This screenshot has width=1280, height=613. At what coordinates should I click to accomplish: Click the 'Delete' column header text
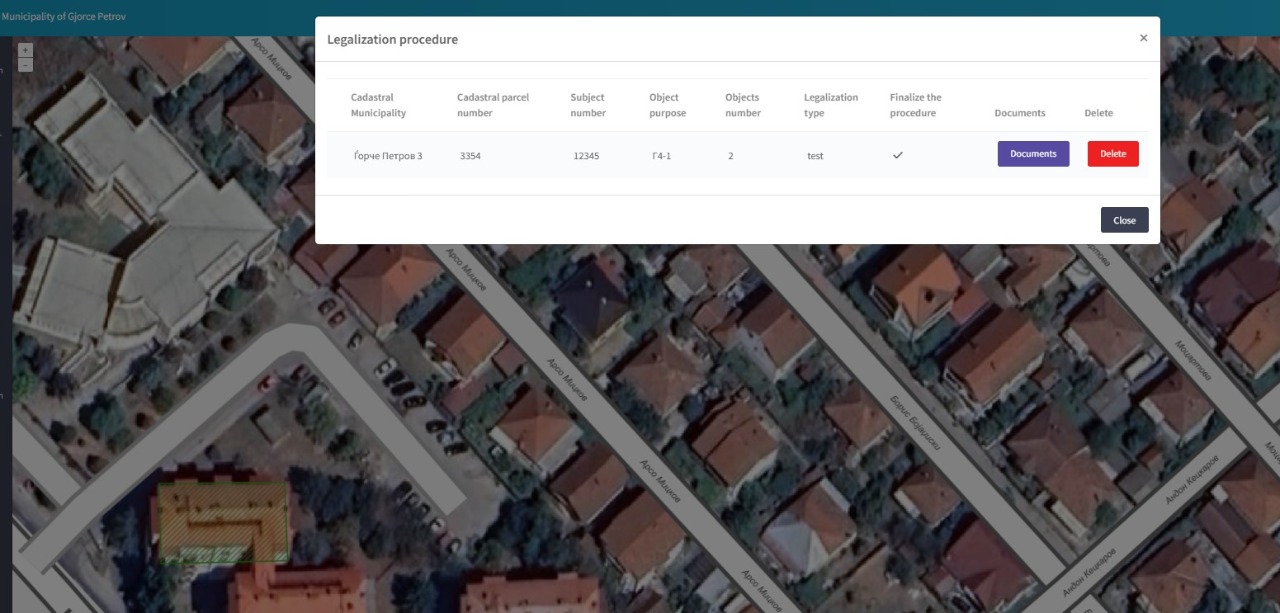coord(1098,113)
